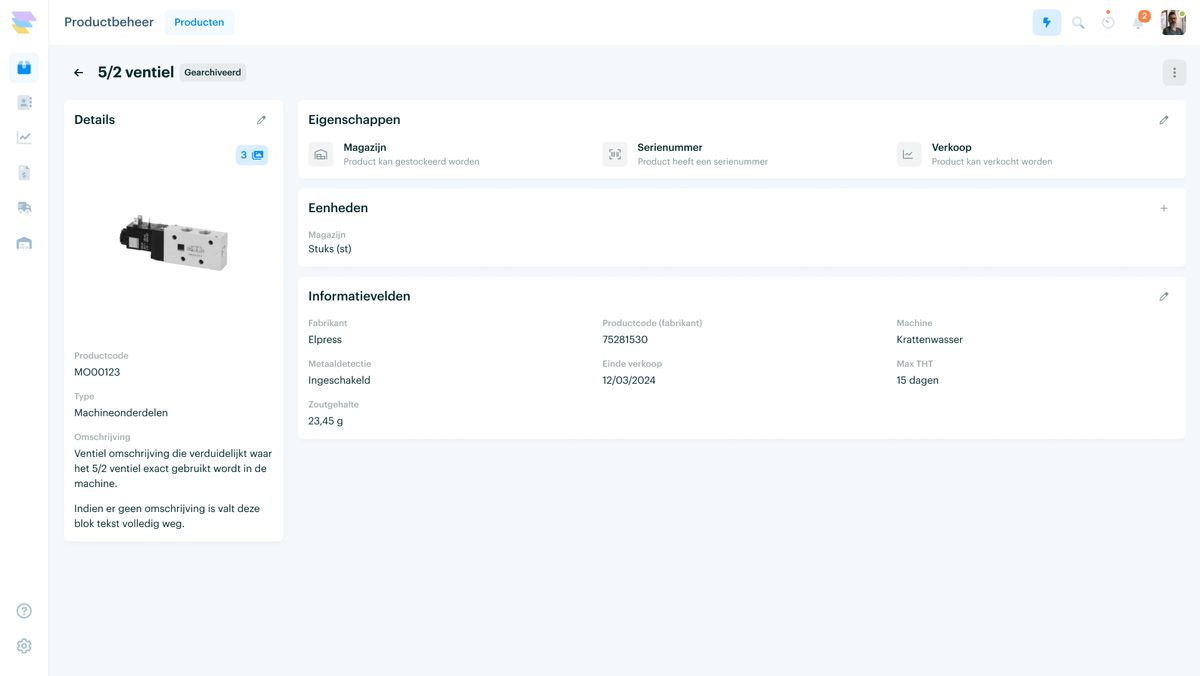Click the valve product image

click(174, 242)
